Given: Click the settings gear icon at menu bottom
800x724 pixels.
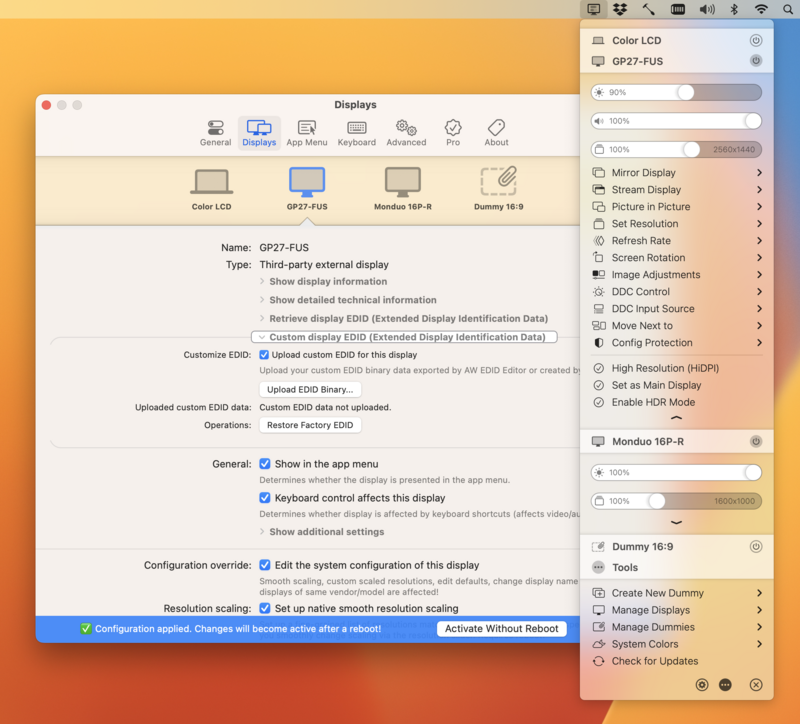Looking at the screenshot, I should tap(702, 685).
